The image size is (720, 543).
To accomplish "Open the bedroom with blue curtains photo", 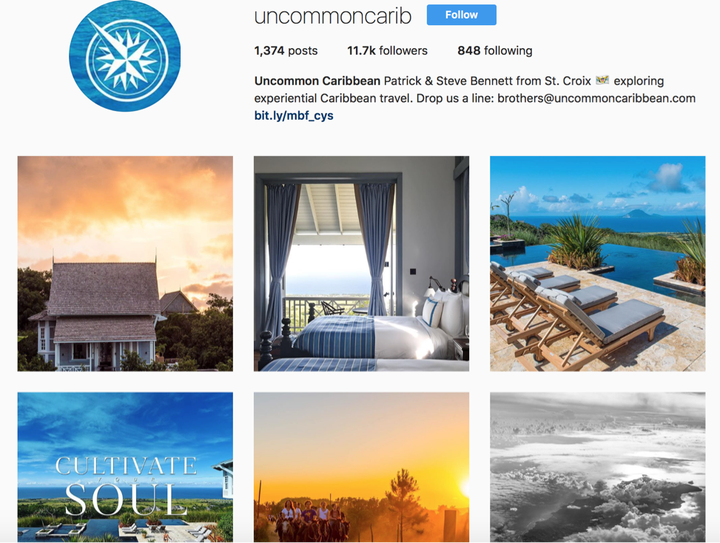I will pos(361,263).
